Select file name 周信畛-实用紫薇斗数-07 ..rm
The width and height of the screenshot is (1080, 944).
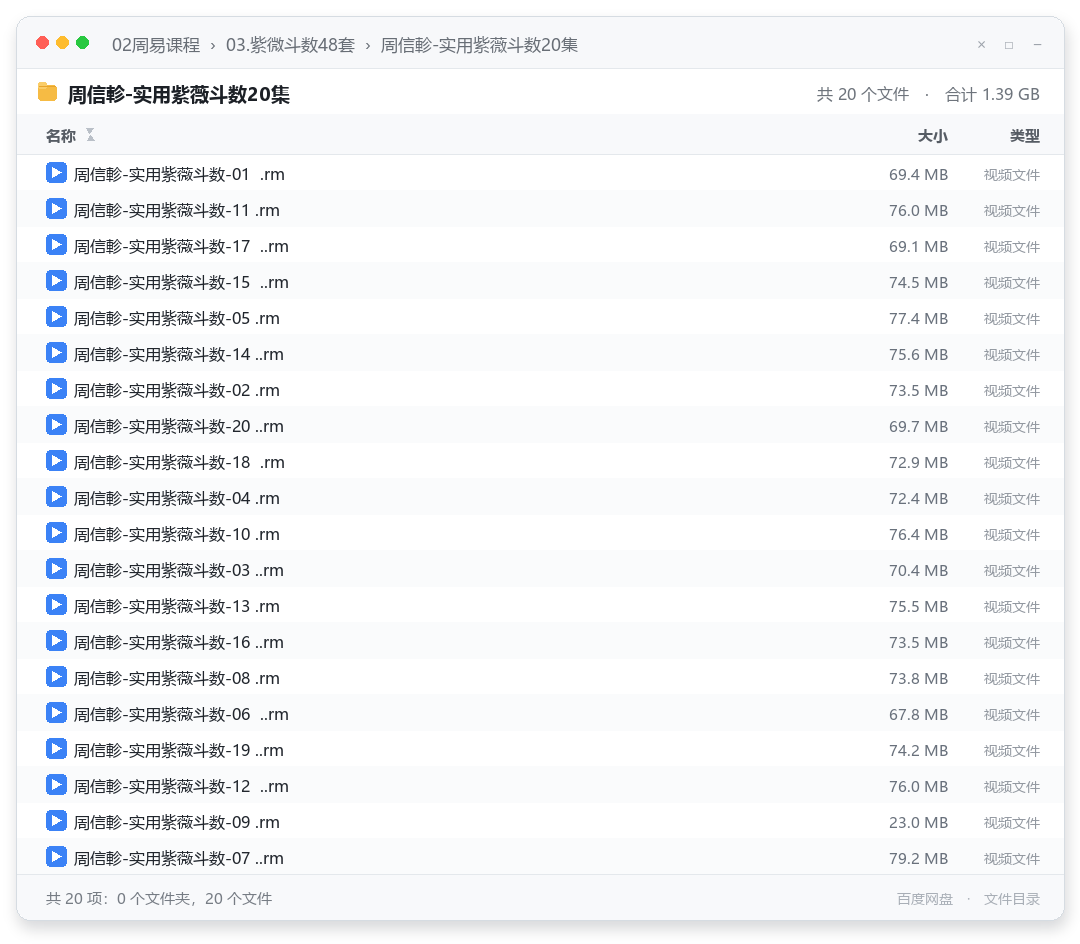[178, 858]
